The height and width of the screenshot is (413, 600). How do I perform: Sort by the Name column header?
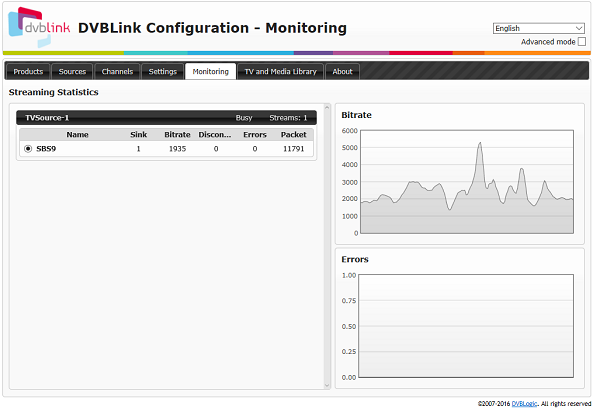point(77,133)
